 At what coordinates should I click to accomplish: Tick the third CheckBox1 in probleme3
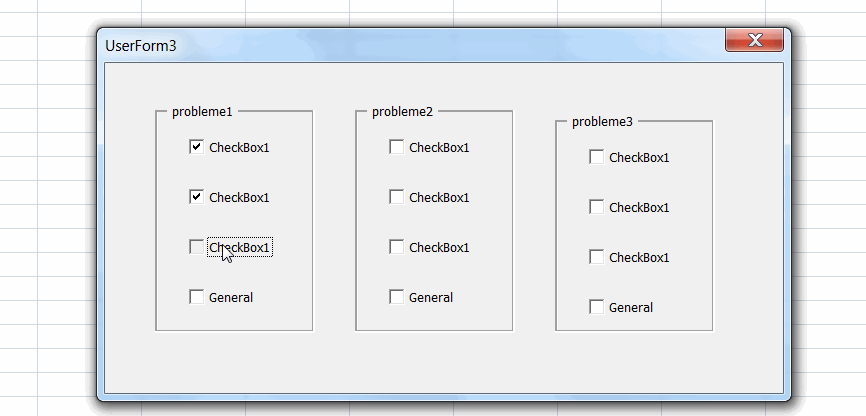[x=596, y=257]
